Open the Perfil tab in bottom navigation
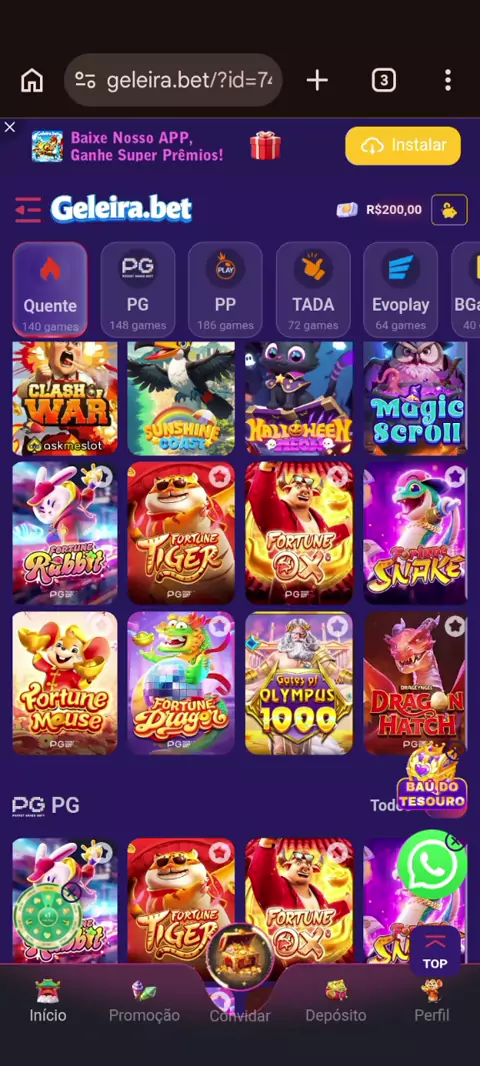Screen dimensions: 480x1066 tap(432, 1001)
